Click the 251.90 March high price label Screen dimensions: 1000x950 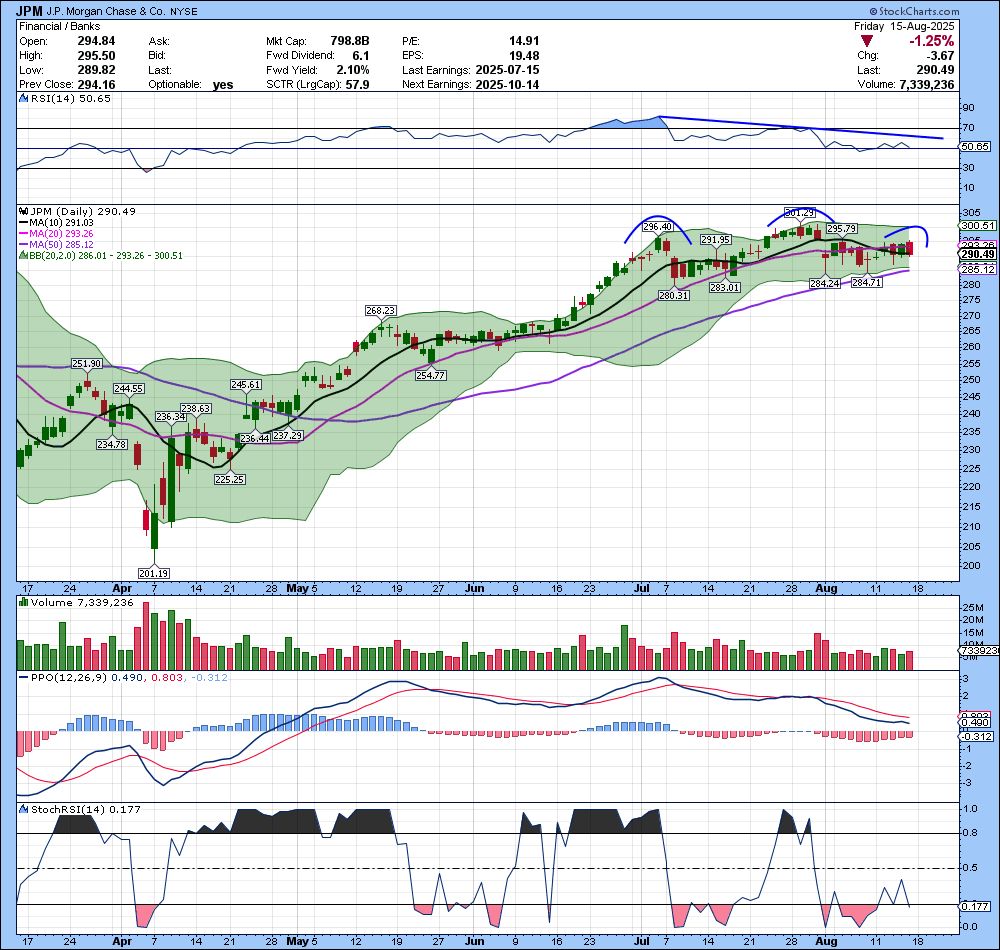[87, 364]
